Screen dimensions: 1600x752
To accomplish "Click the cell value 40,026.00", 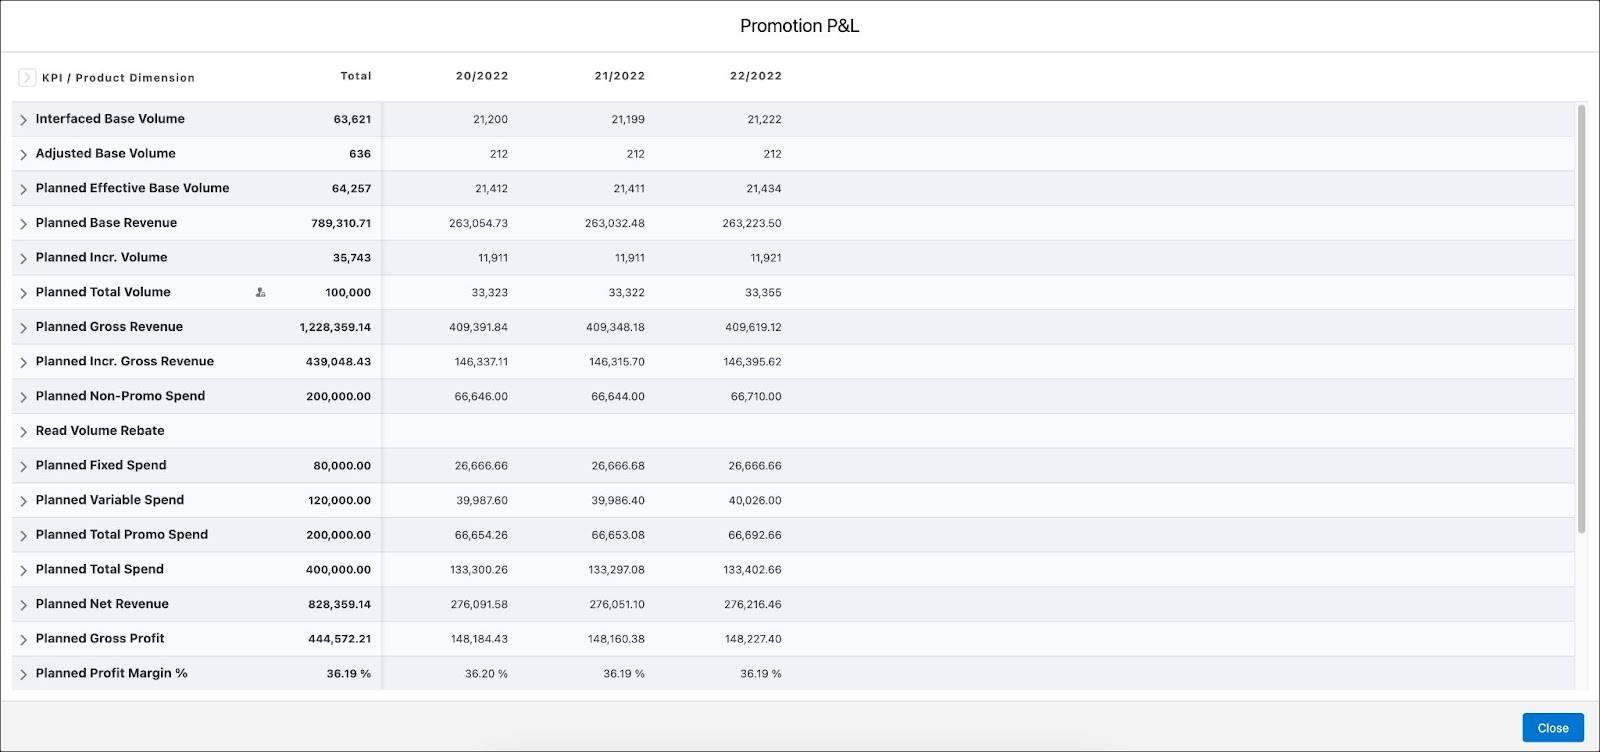I will (755, 501).
